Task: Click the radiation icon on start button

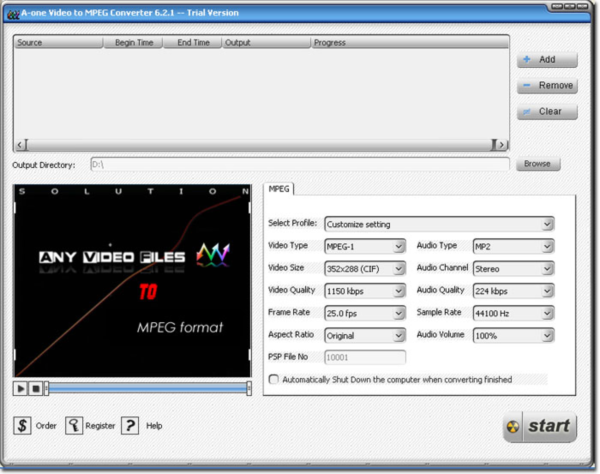Action: [513, 427]
